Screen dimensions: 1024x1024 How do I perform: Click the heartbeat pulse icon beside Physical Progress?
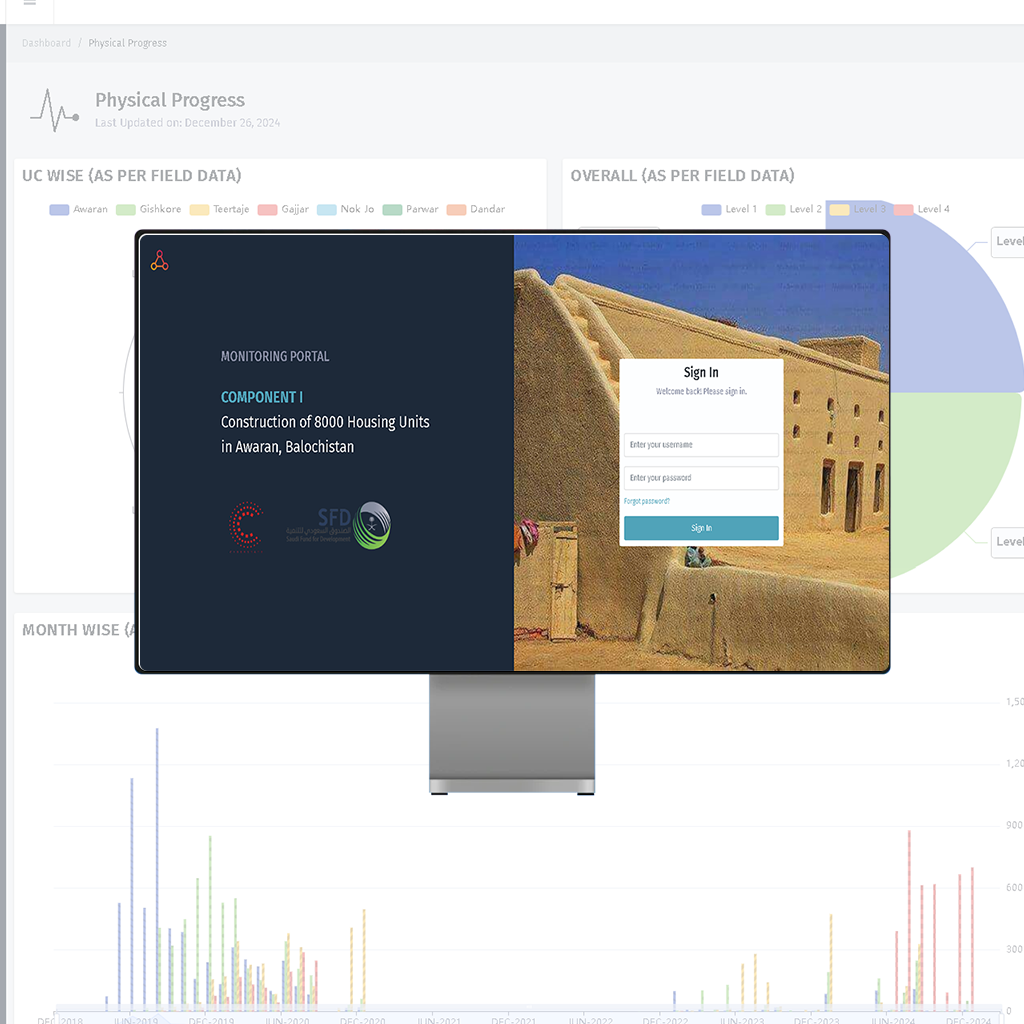point(54,110)
